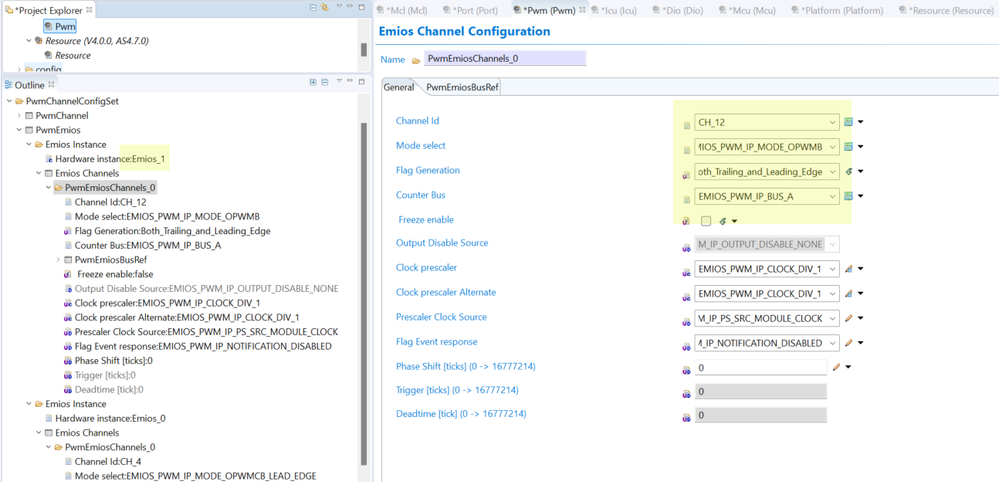Click the Name input field PwmEmiosChannels_0
Image resolution: width=999 pixels, height=482 pixels.
[x=505, y=59]
